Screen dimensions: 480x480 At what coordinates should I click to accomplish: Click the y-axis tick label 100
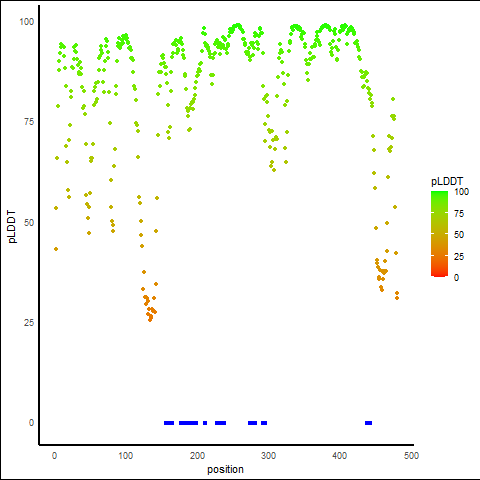tap(27, 22)
